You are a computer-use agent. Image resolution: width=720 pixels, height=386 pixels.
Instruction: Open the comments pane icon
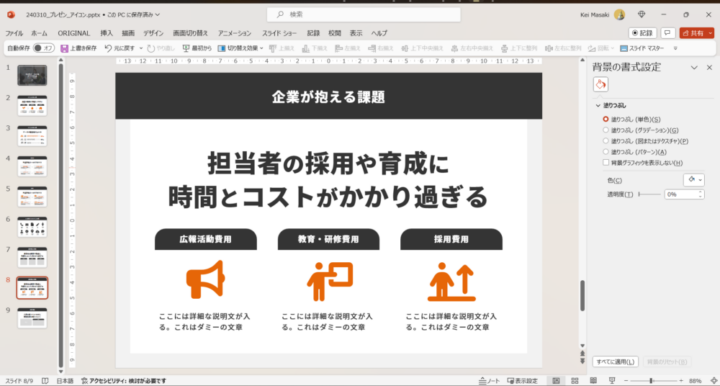pyautogui.click(x=667, y=33)
